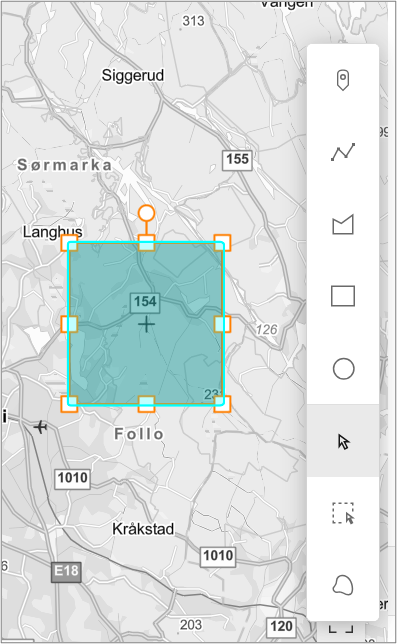The width and height of the screenshot is (397, 644).
Task: Click the center crosshair of the rectangle
Action: pos(146,324)
